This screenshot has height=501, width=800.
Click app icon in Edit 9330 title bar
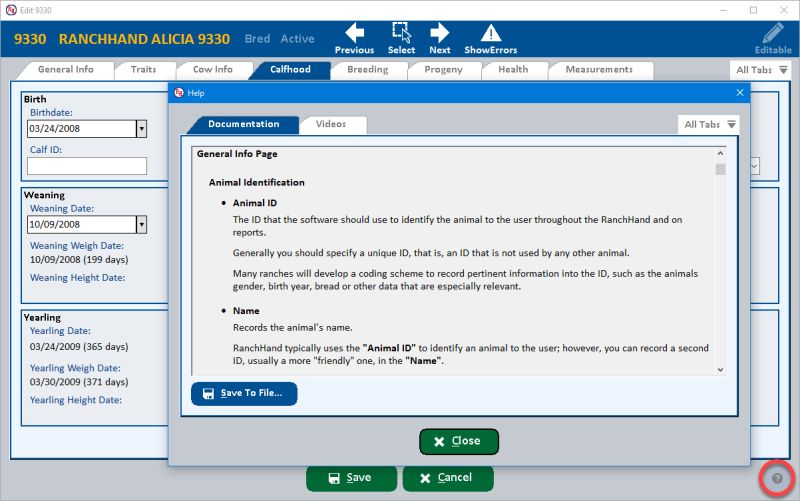click(11, 10)
